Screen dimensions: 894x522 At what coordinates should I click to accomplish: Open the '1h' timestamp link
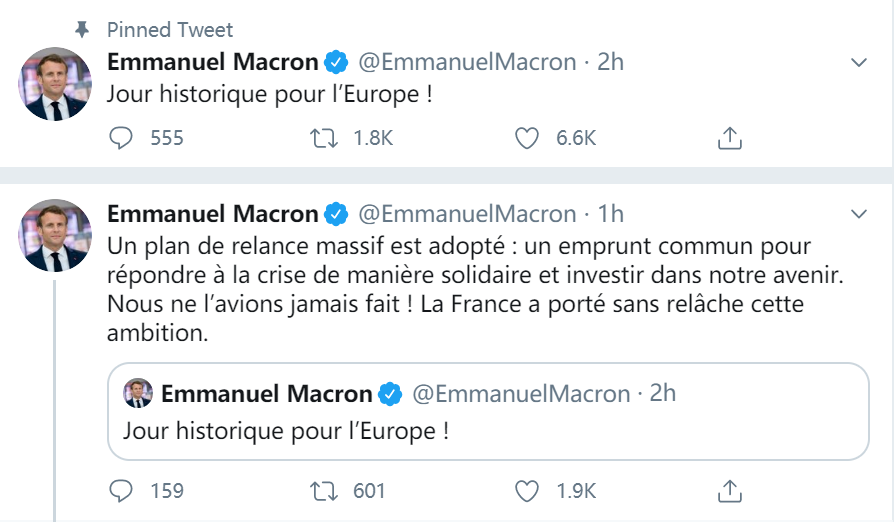610,214
